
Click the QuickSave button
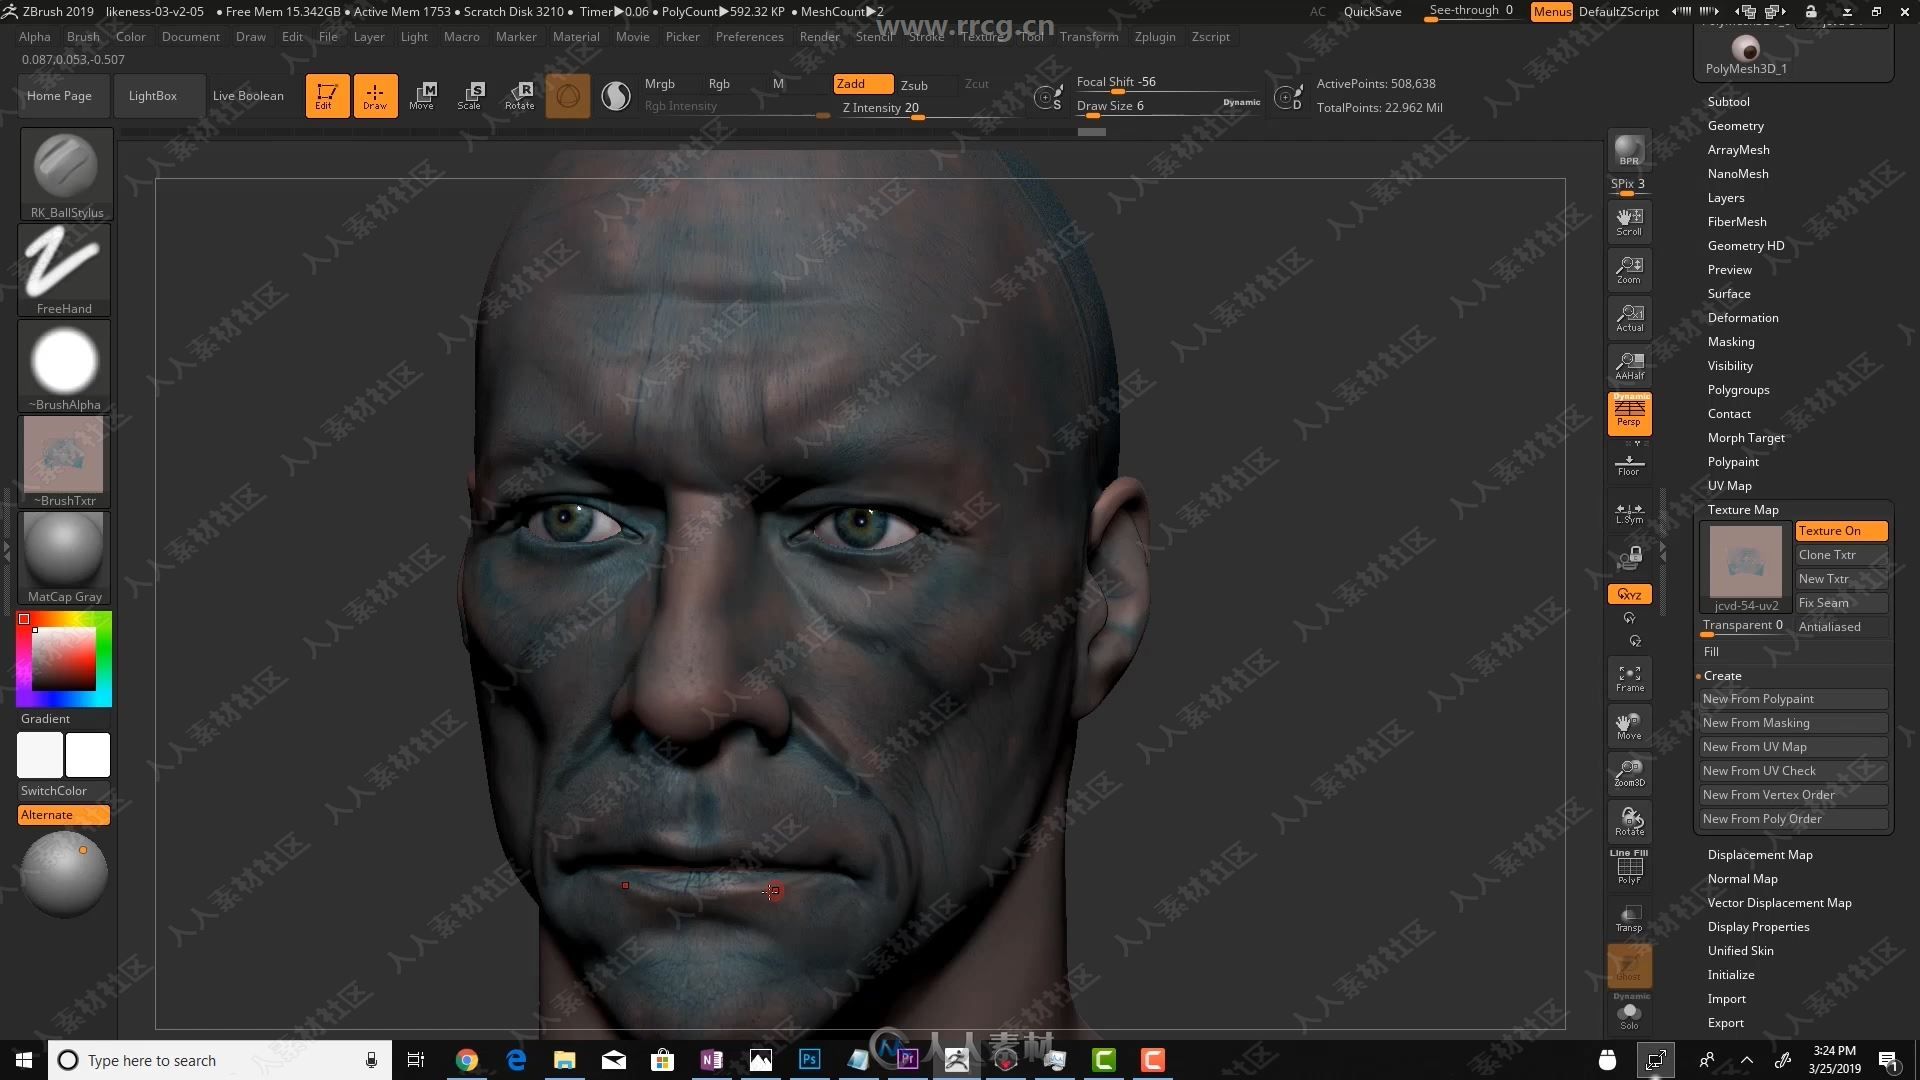point(1372,12)
